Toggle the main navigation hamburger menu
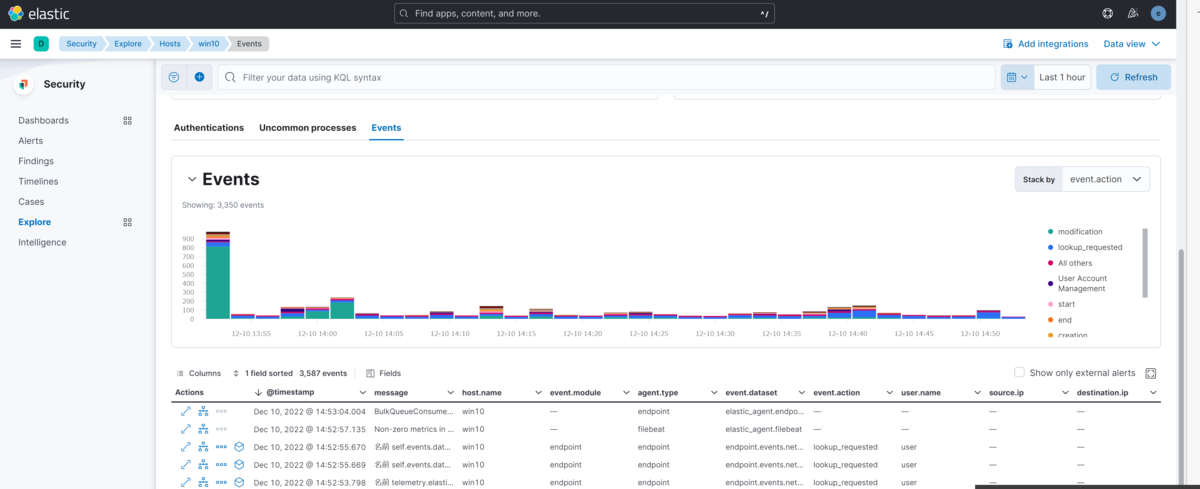 [x=16, y=44]
